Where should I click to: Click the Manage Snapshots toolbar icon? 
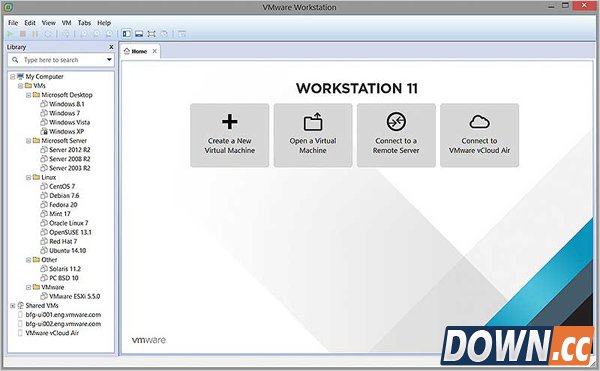[x=109, y=34]
